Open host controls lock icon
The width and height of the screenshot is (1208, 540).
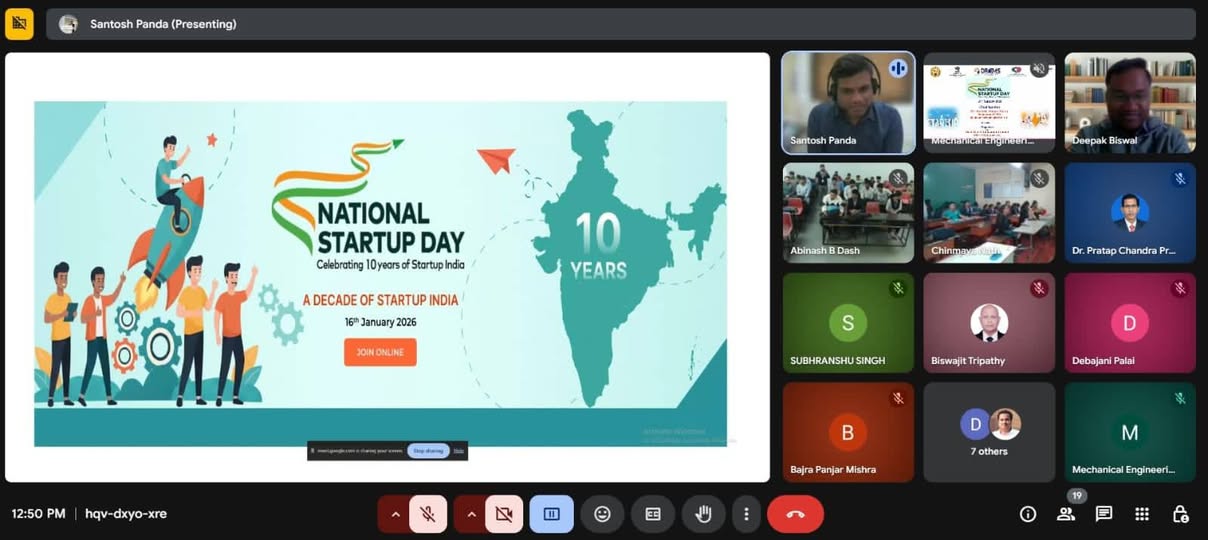click(1180, 514)
